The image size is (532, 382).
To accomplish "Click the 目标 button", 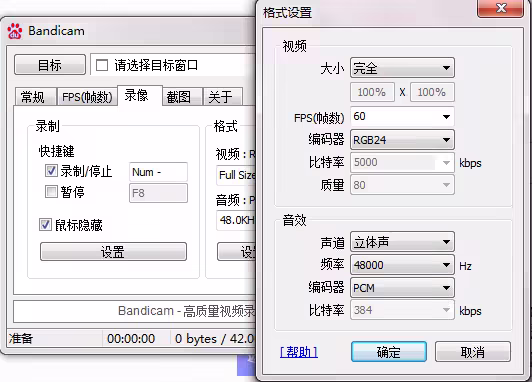I will click(50, 65).
